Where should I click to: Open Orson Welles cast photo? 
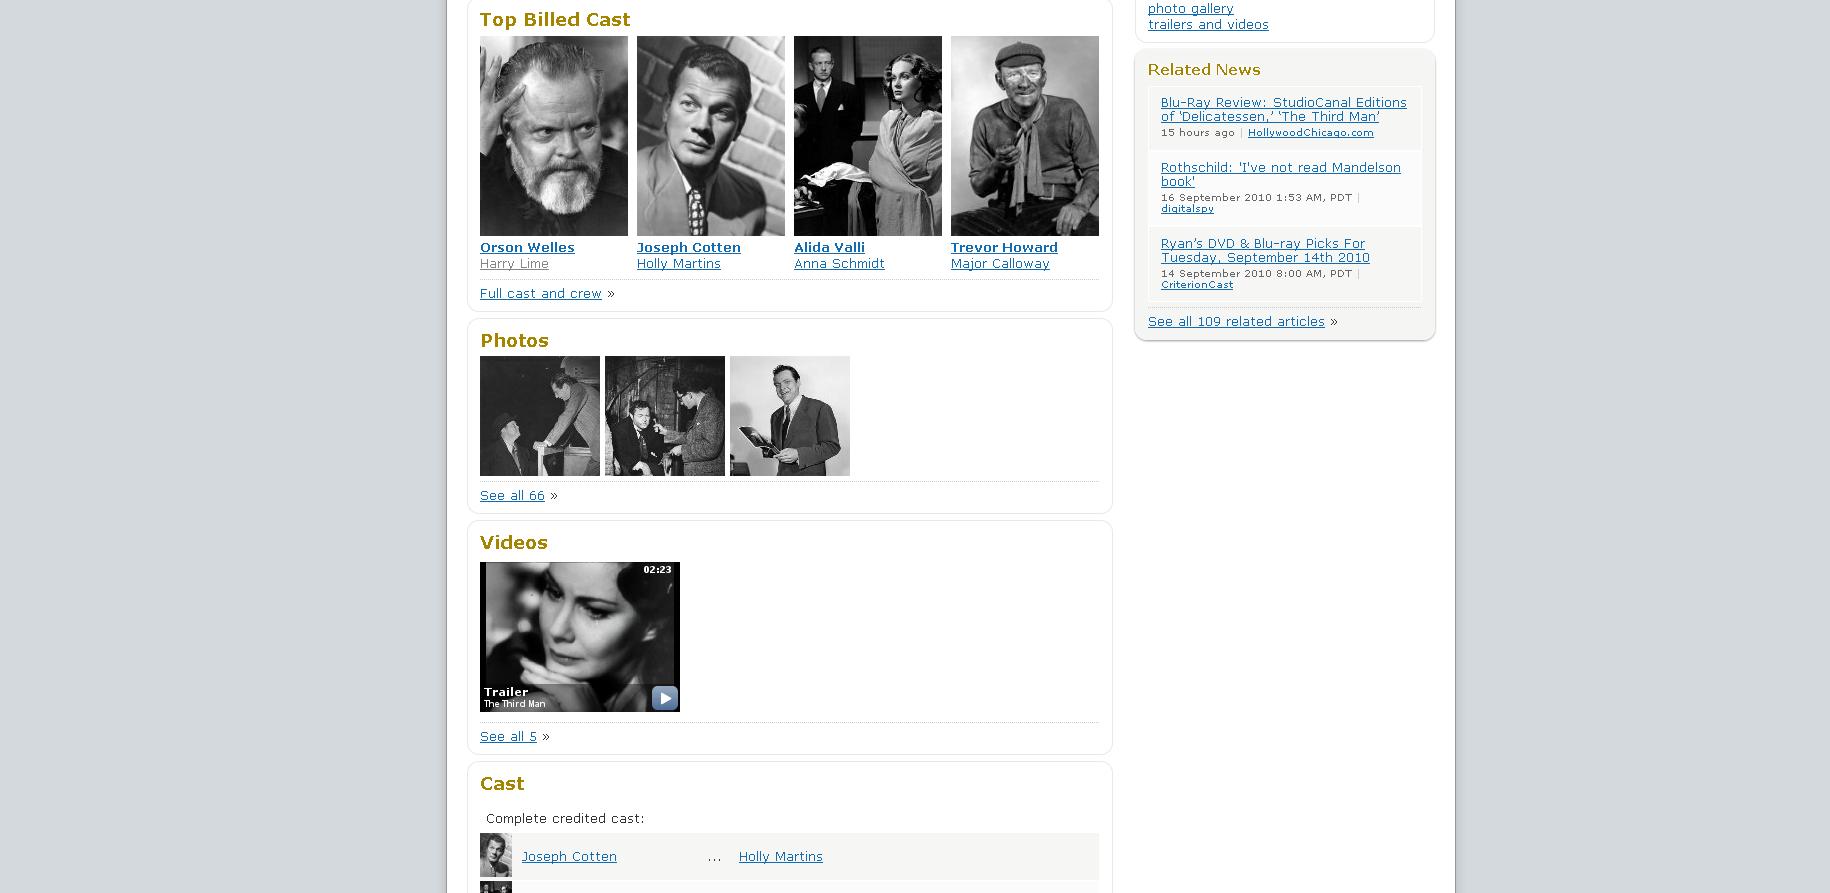(x=554, y=136)
